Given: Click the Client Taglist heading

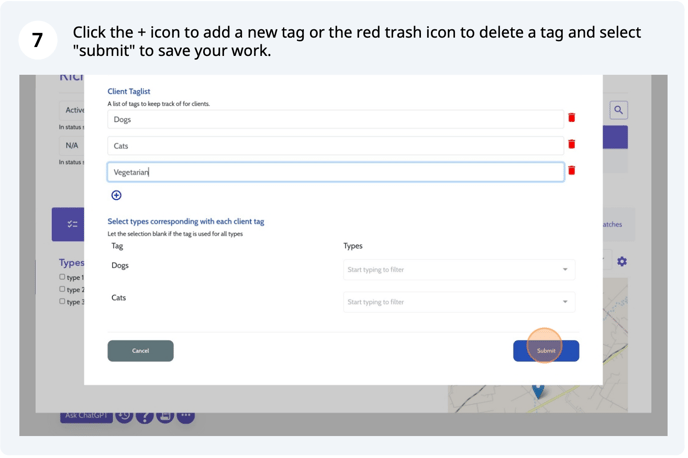Looking at the screenshot, I should (129, 91).
